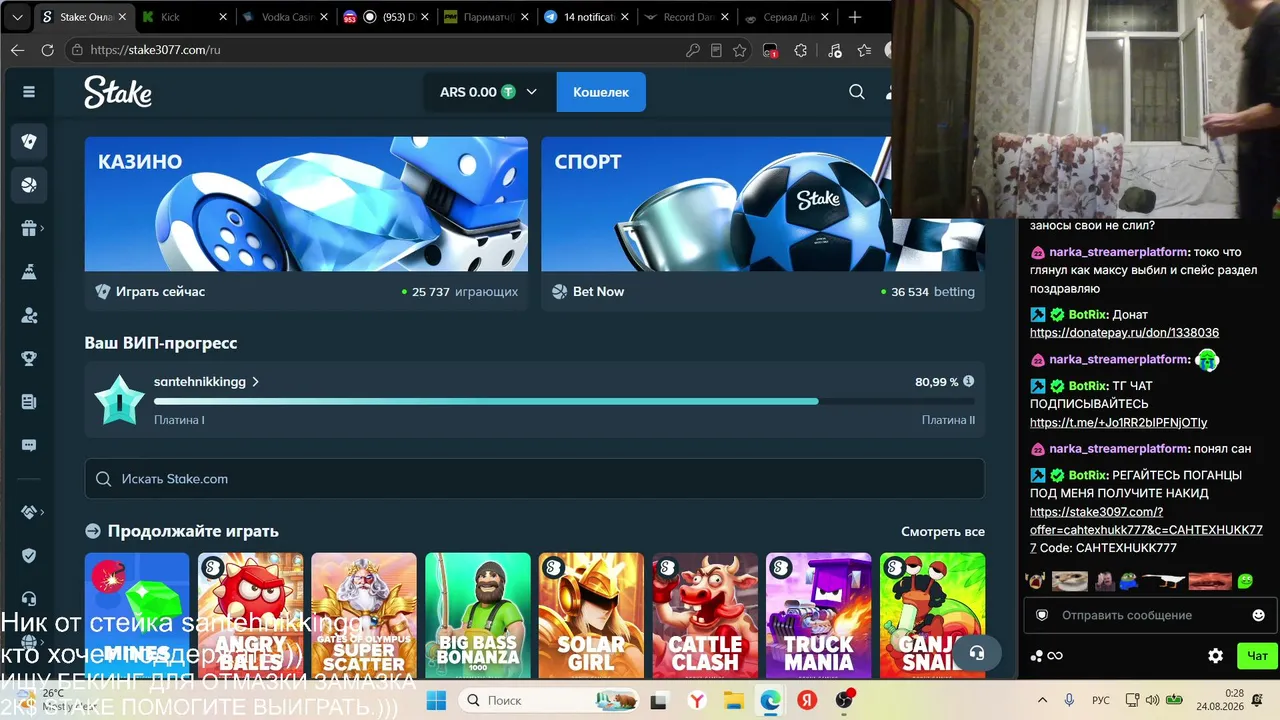The image size is (1280, 720).
Task: Click the VIP progress info icon
Action: coord(968,381)
